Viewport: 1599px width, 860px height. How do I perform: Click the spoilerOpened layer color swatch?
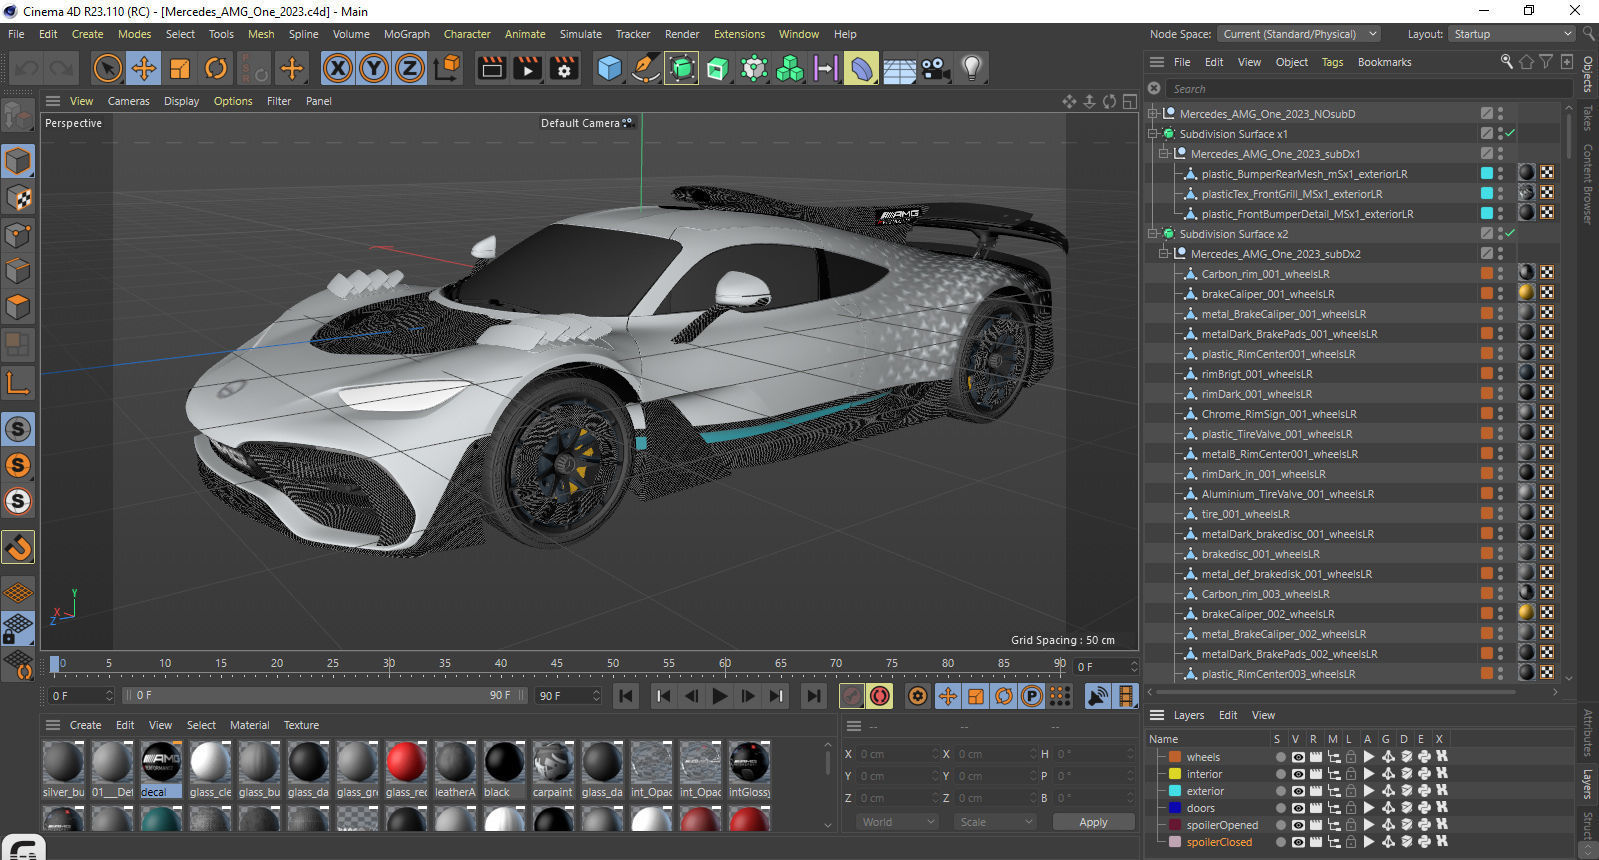[x=1175, y=825]
